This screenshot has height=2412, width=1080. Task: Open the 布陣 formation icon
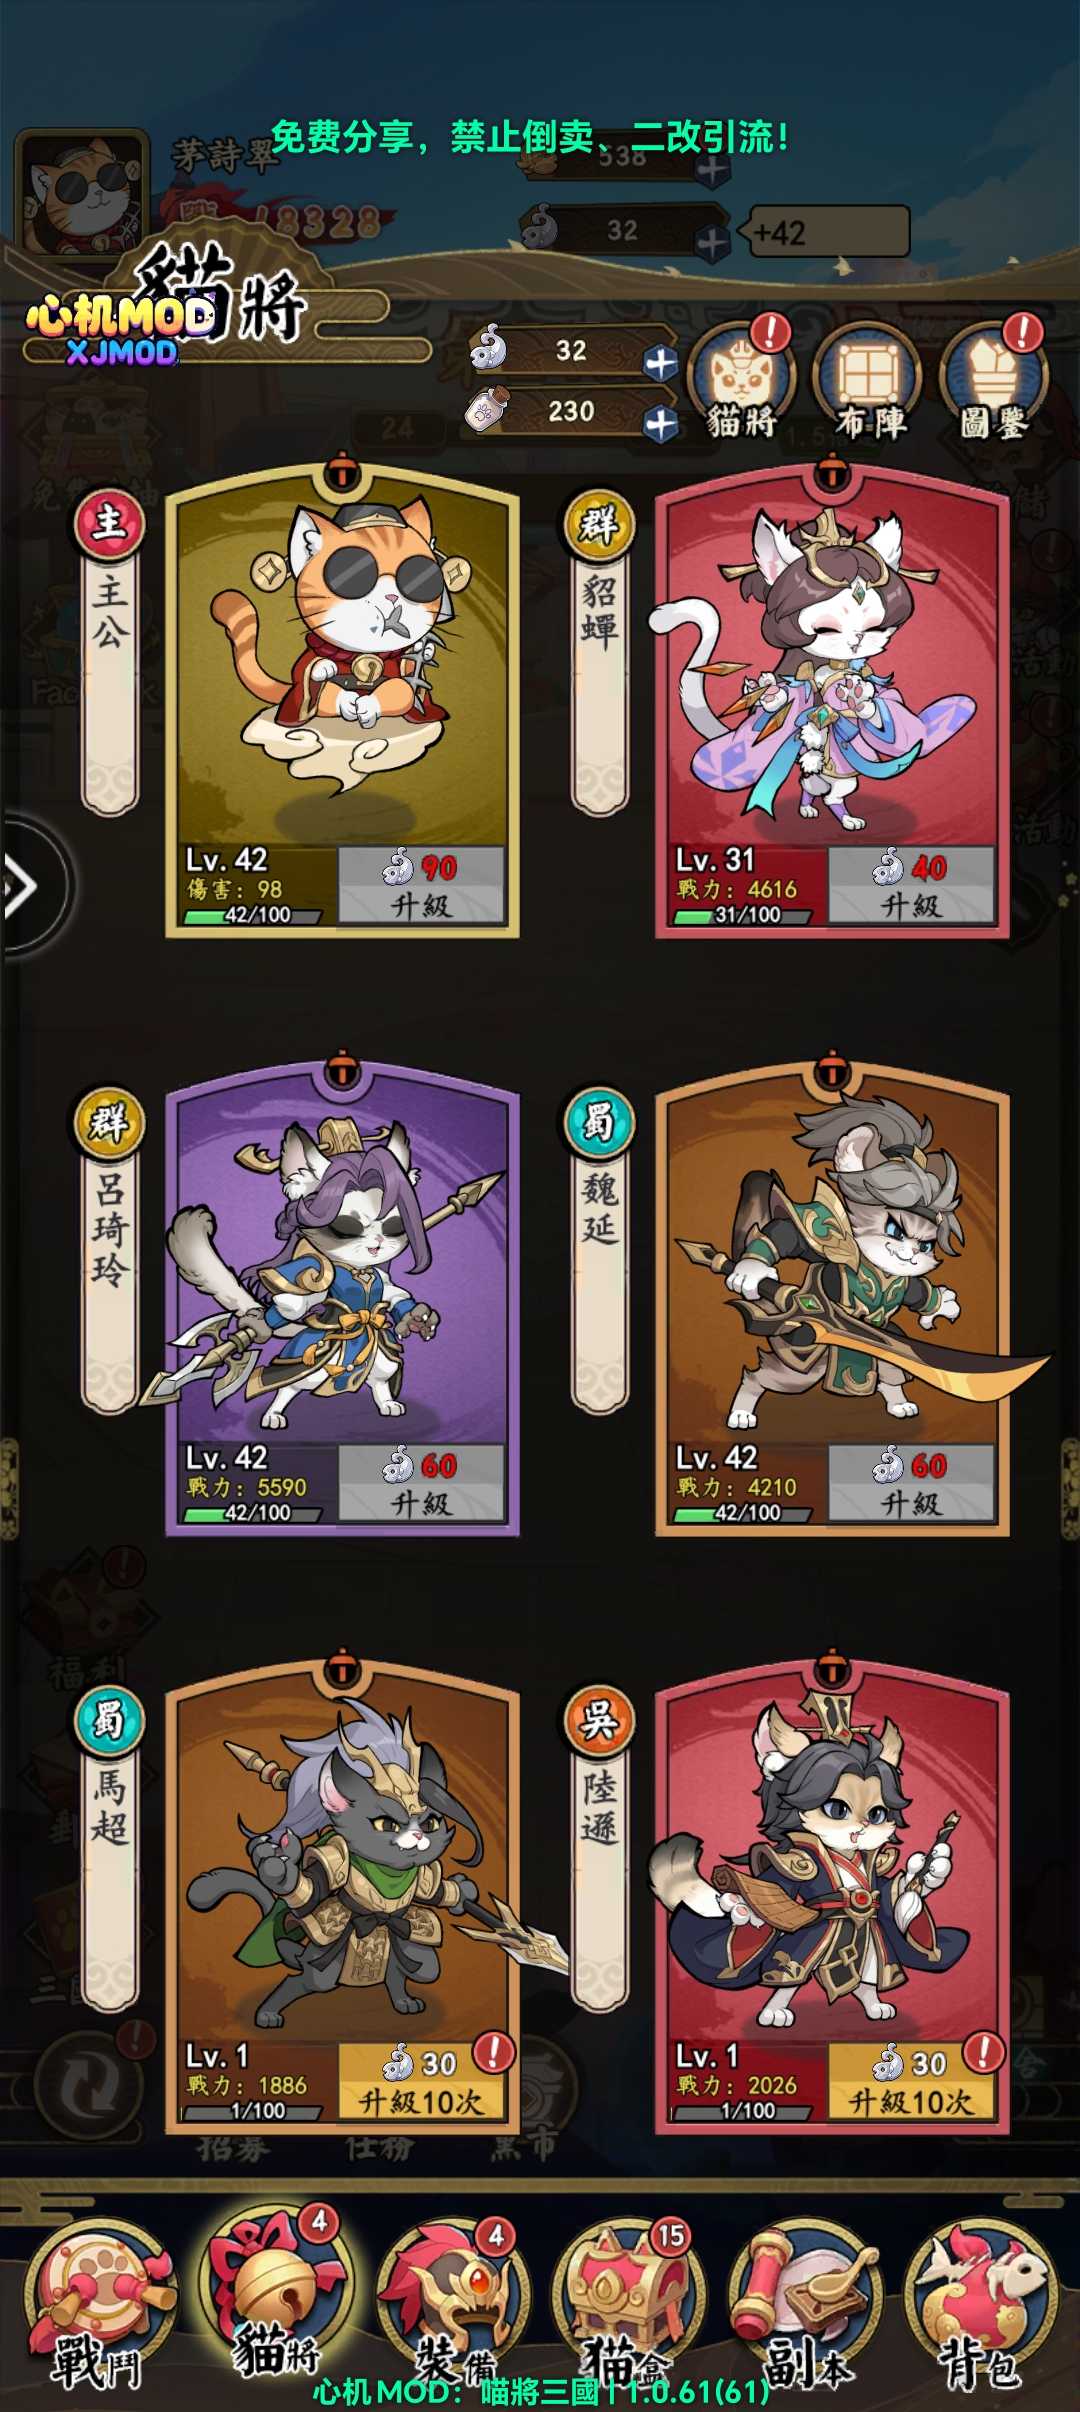[868, 382]
